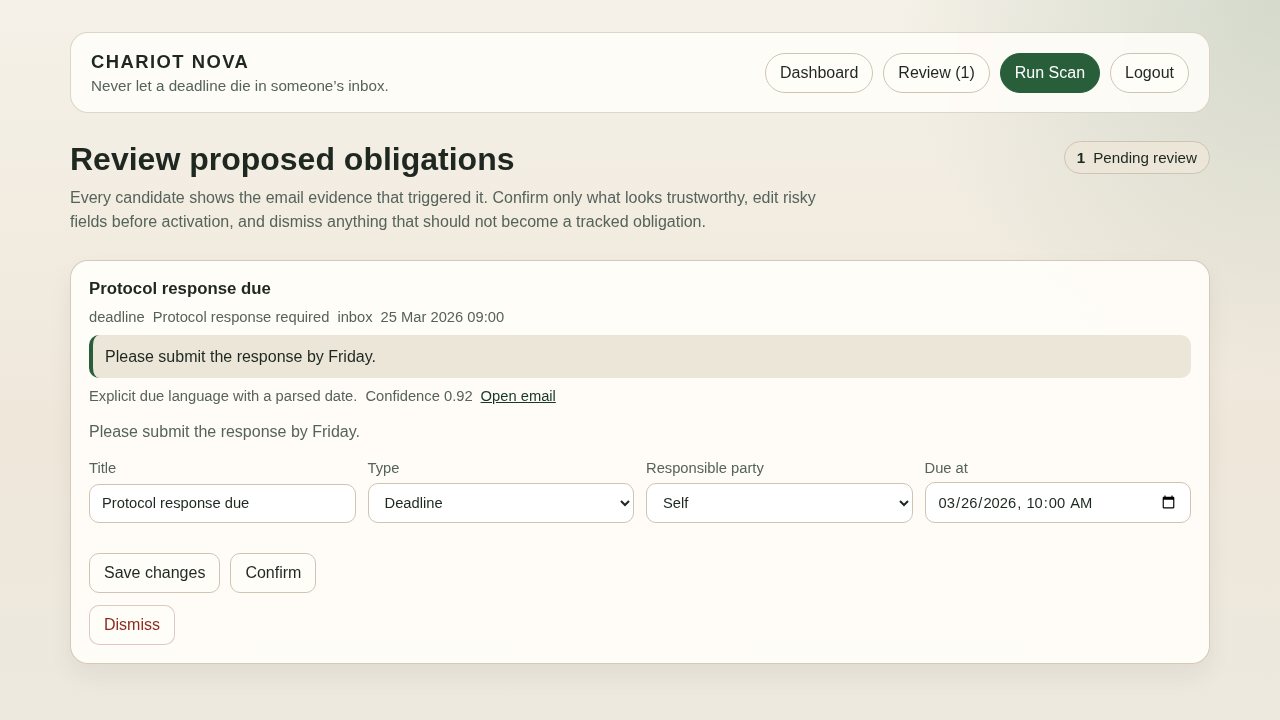
Task: Click the 'Protocol response required' subject text
Action: [241, 317]
